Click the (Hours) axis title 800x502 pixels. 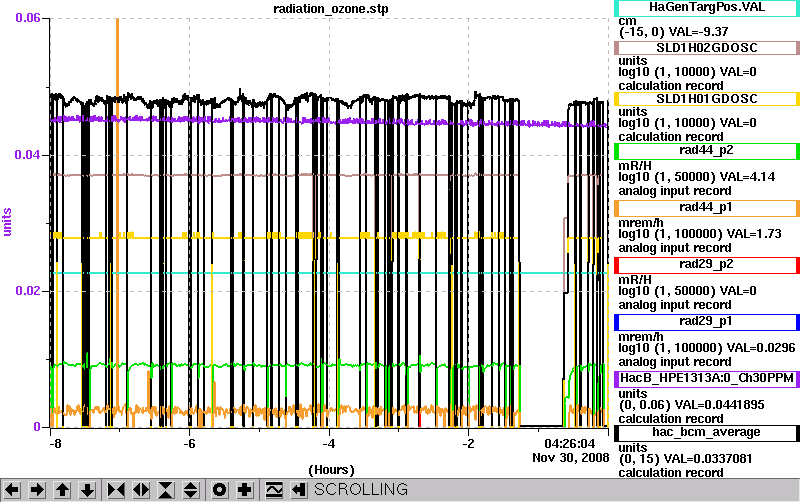(331, 470)
